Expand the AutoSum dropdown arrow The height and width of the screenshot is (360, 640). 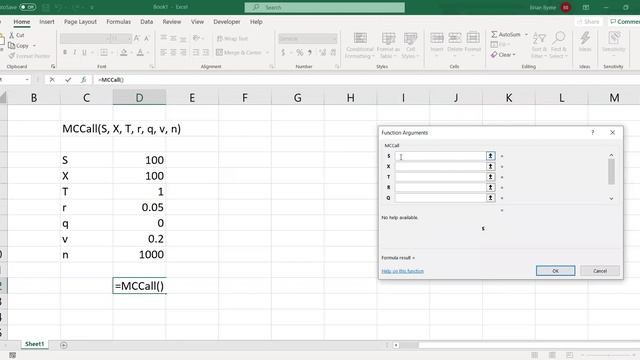[x=526, y=35]
